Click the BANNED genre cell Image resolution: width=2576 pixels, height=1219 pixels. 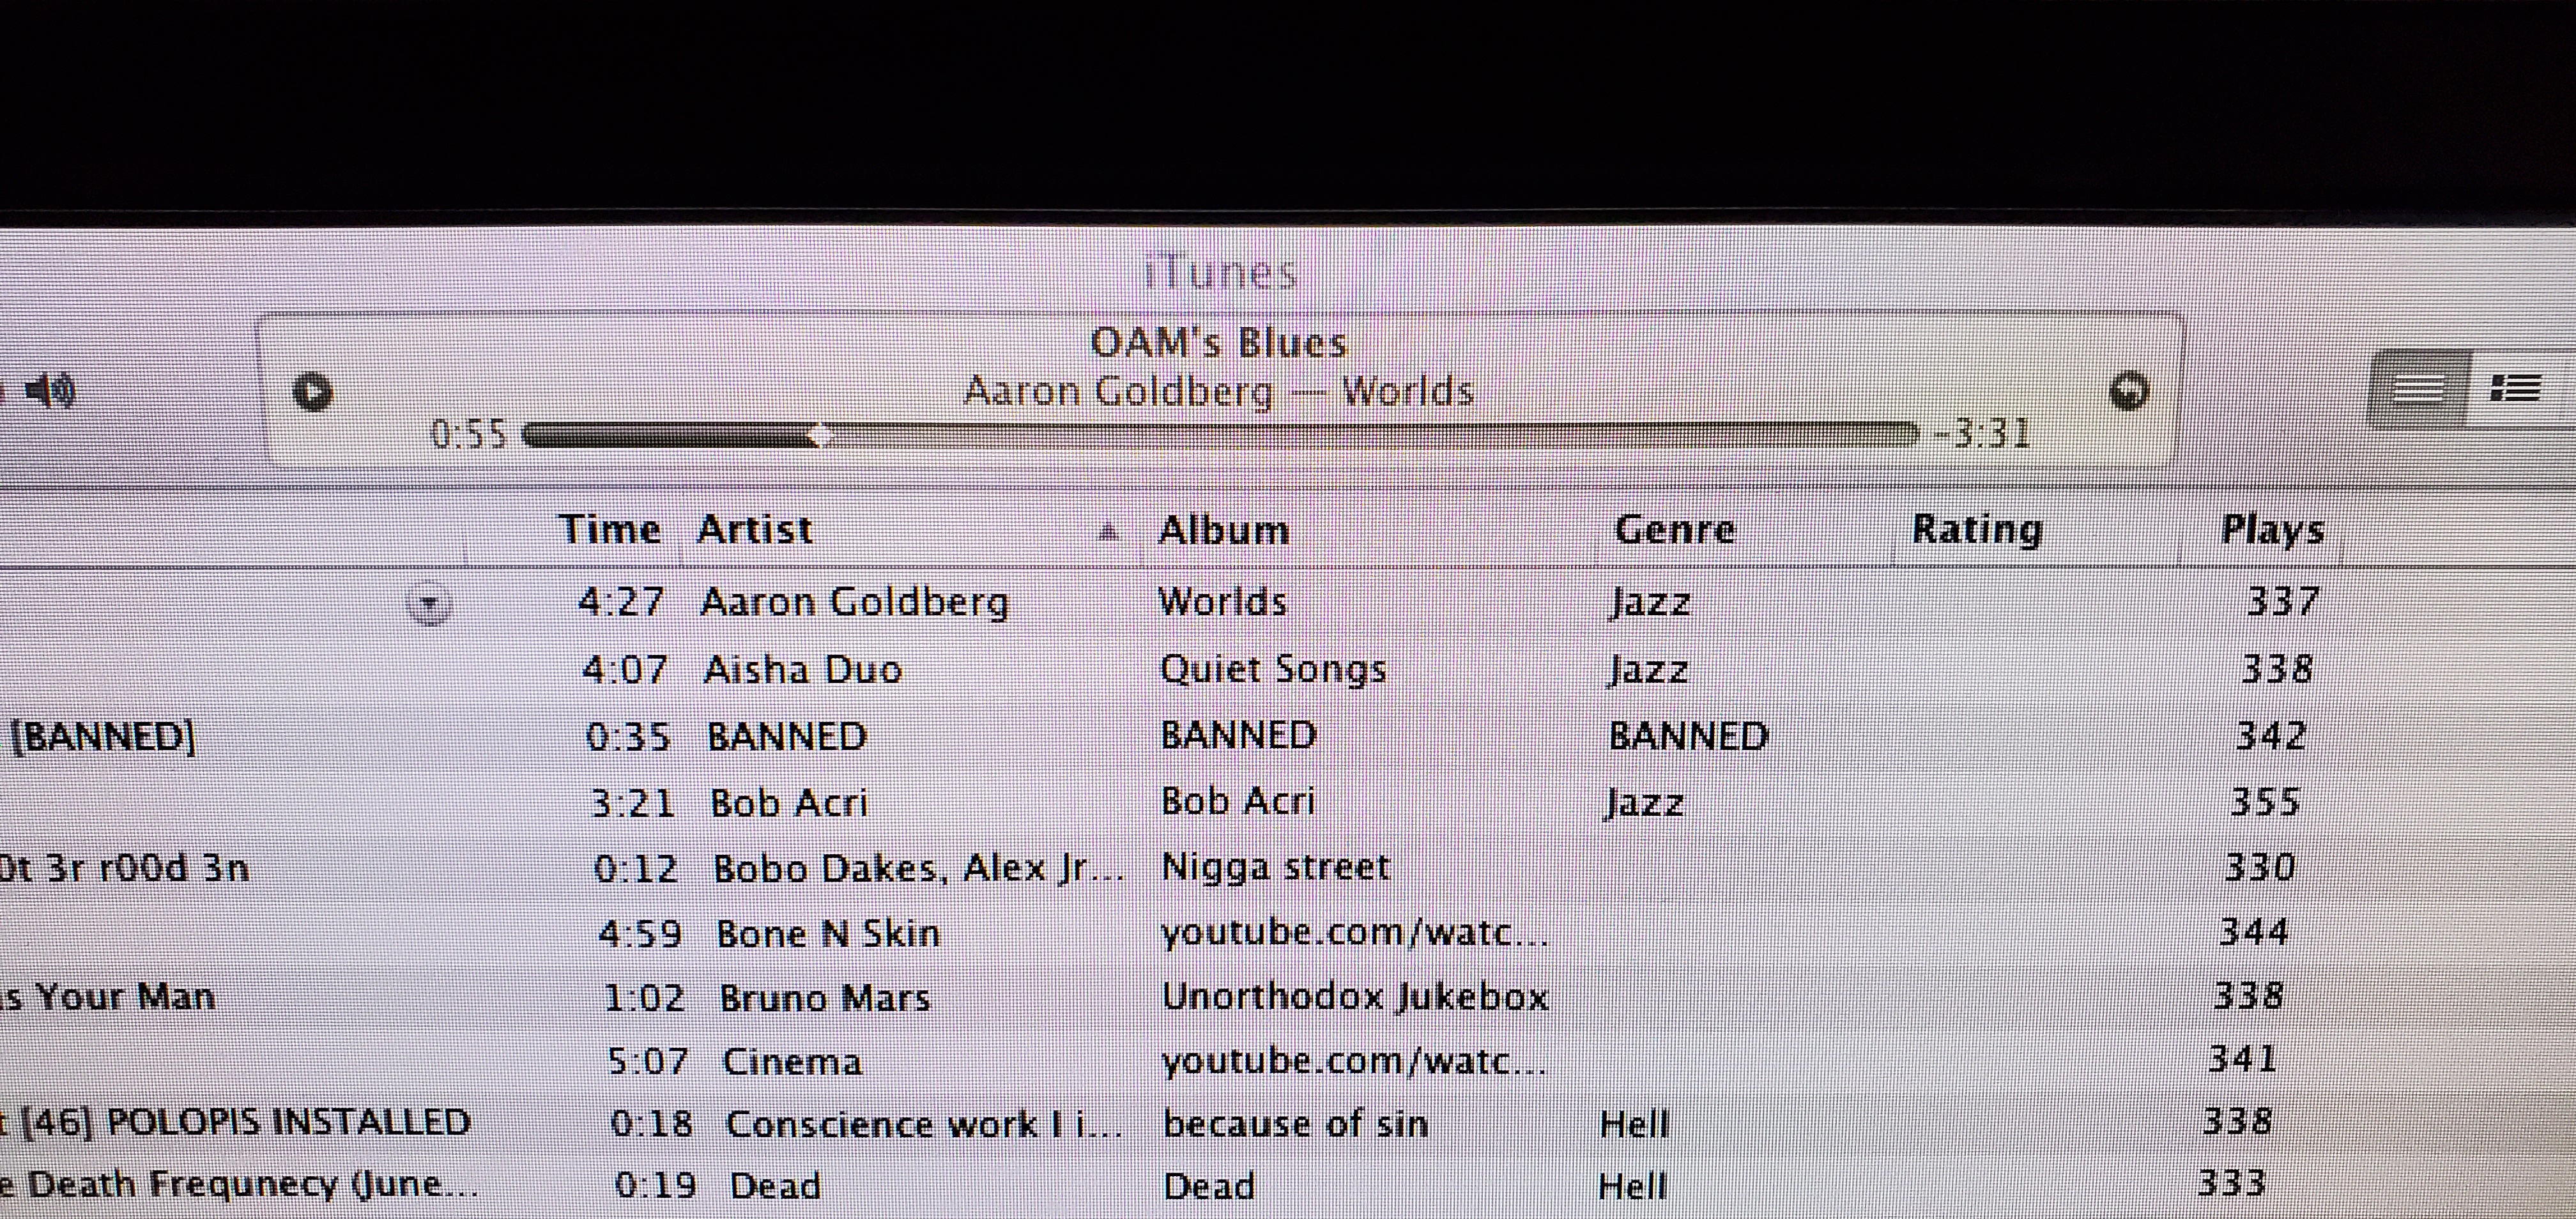pyautogui.click(x=1688, y=735)
